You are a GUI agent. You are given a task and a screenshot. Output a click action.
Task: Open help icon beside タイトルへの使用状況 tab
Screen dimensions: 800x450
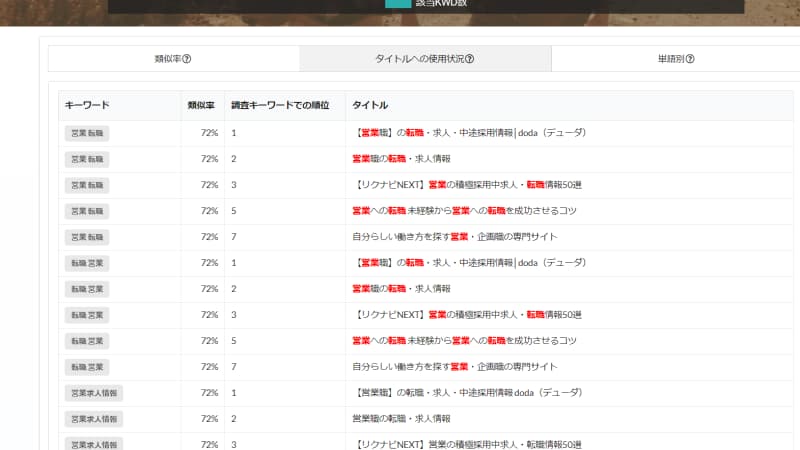coord(469,59)
